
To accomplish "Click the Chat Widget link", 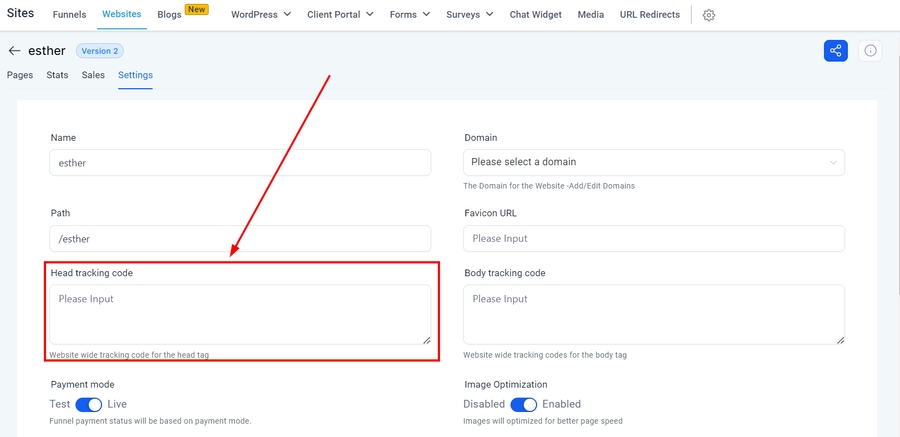I will (535, 15).
